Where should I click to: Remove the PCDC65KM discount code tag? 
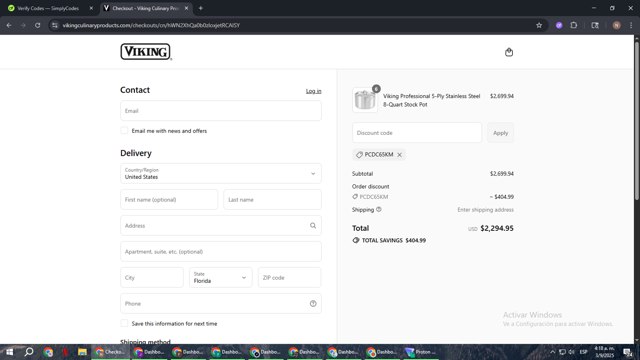click(x=400, y=155)
